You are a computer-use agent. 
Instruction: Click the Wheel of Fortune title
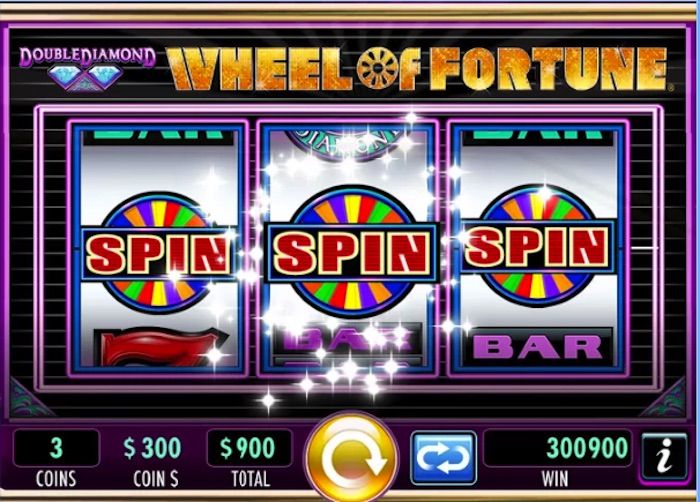coord(418,68)
